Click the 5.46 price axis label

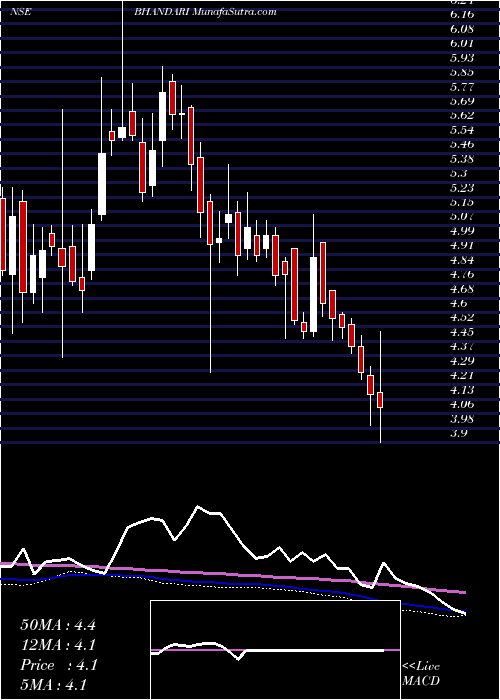click(x=462, y=144)
